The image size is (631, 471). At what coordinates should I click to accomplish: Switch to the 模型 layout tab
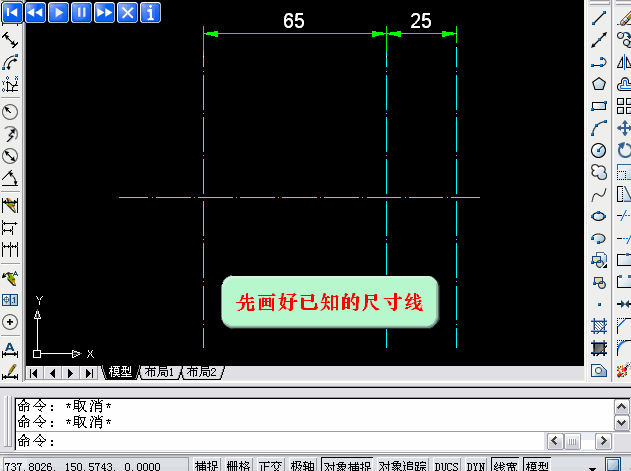pyautogui.click(x=120, y=372)
